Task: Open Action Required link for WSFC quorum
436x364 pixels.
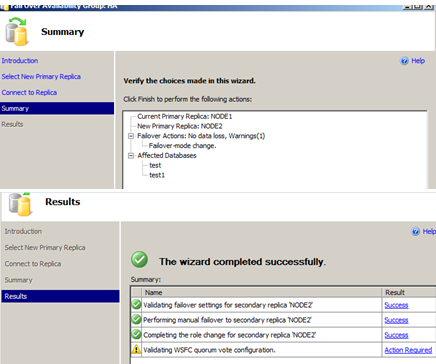Action: point(408,350)
